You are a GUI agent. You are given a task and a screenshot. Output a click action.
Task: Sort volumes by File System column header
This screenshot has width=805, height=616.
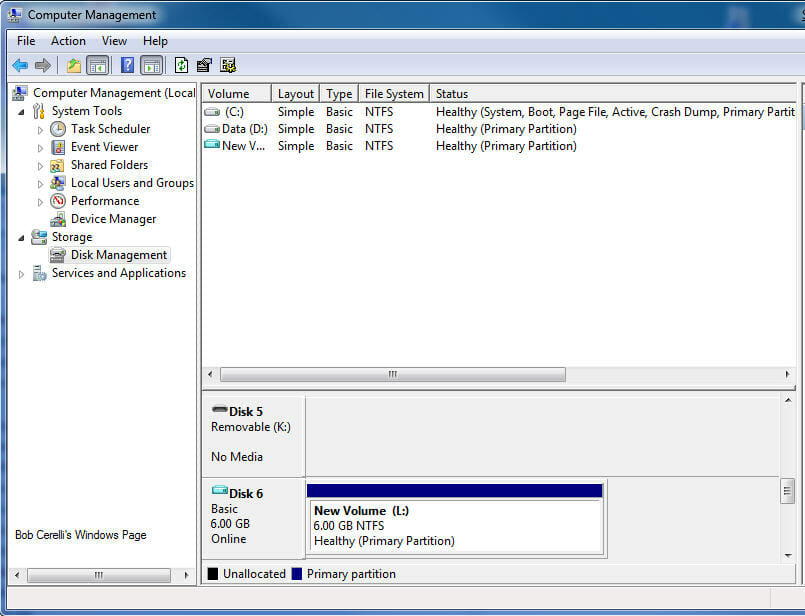[x=393, y=94]
